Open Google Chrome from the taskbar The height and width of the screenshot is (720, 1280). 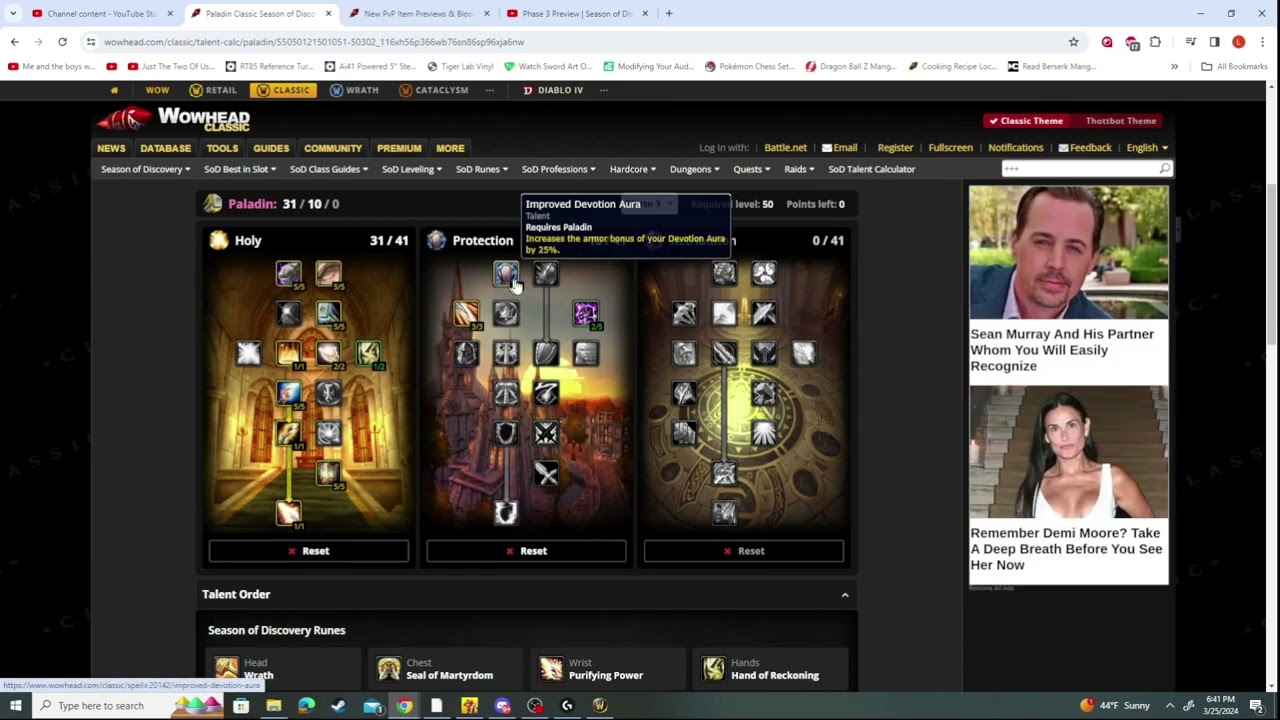pyautogui.click(x=404, y=705)
